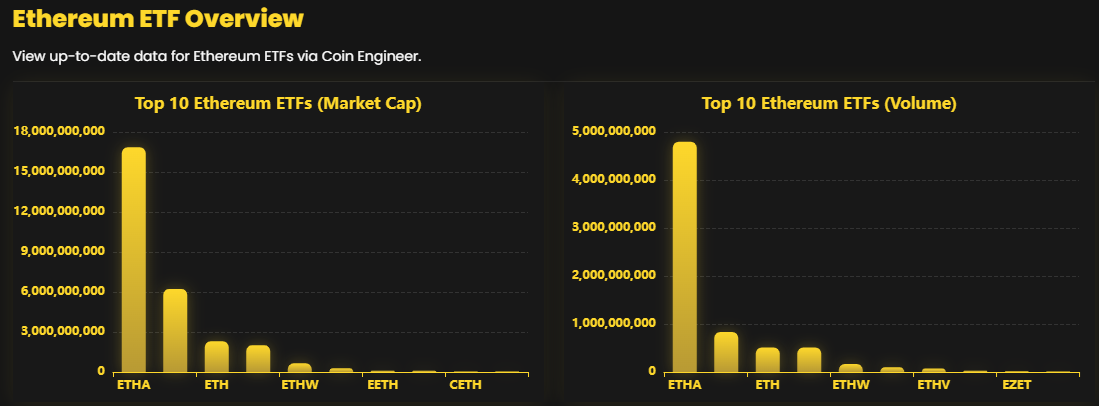
Task: Click the Coin Engineer description text
Action: [217, 55]
